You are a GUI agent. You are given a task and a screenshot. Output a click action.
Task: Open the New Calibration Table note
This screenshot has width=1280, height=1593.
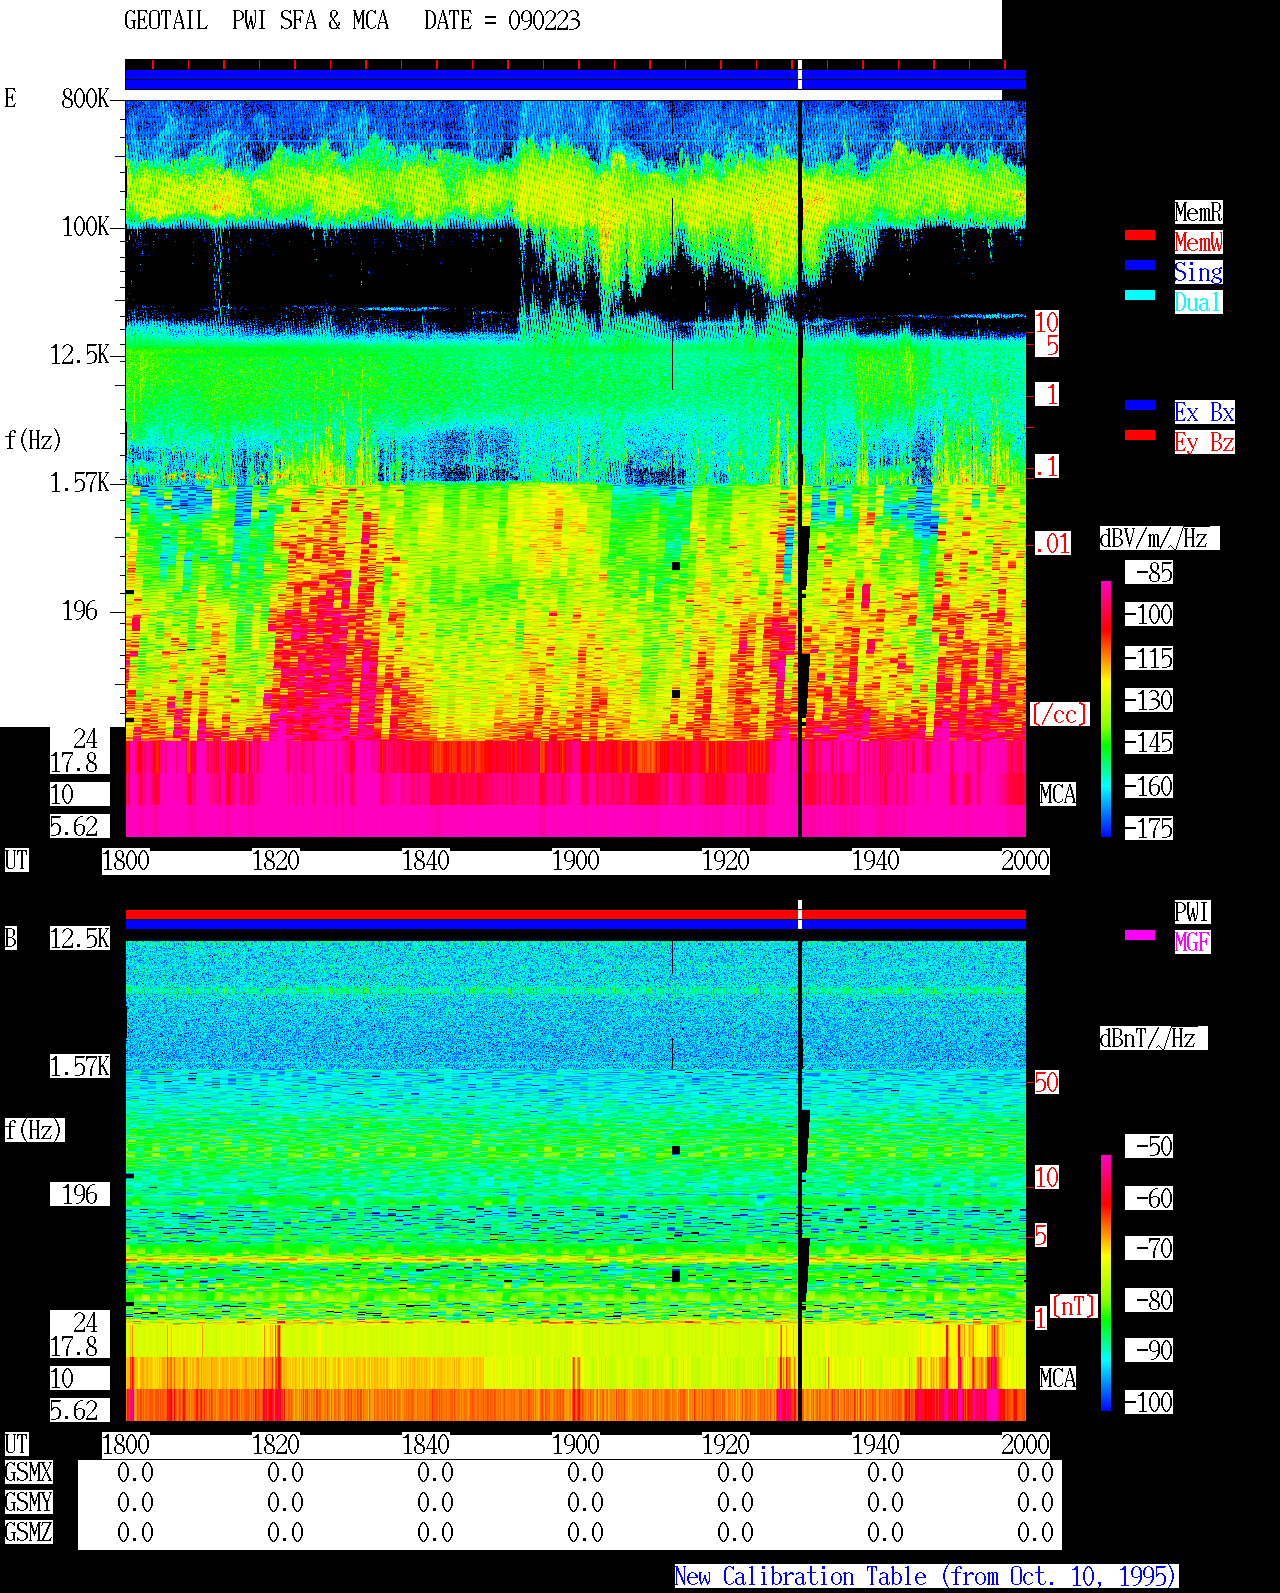coord(926,1577)
